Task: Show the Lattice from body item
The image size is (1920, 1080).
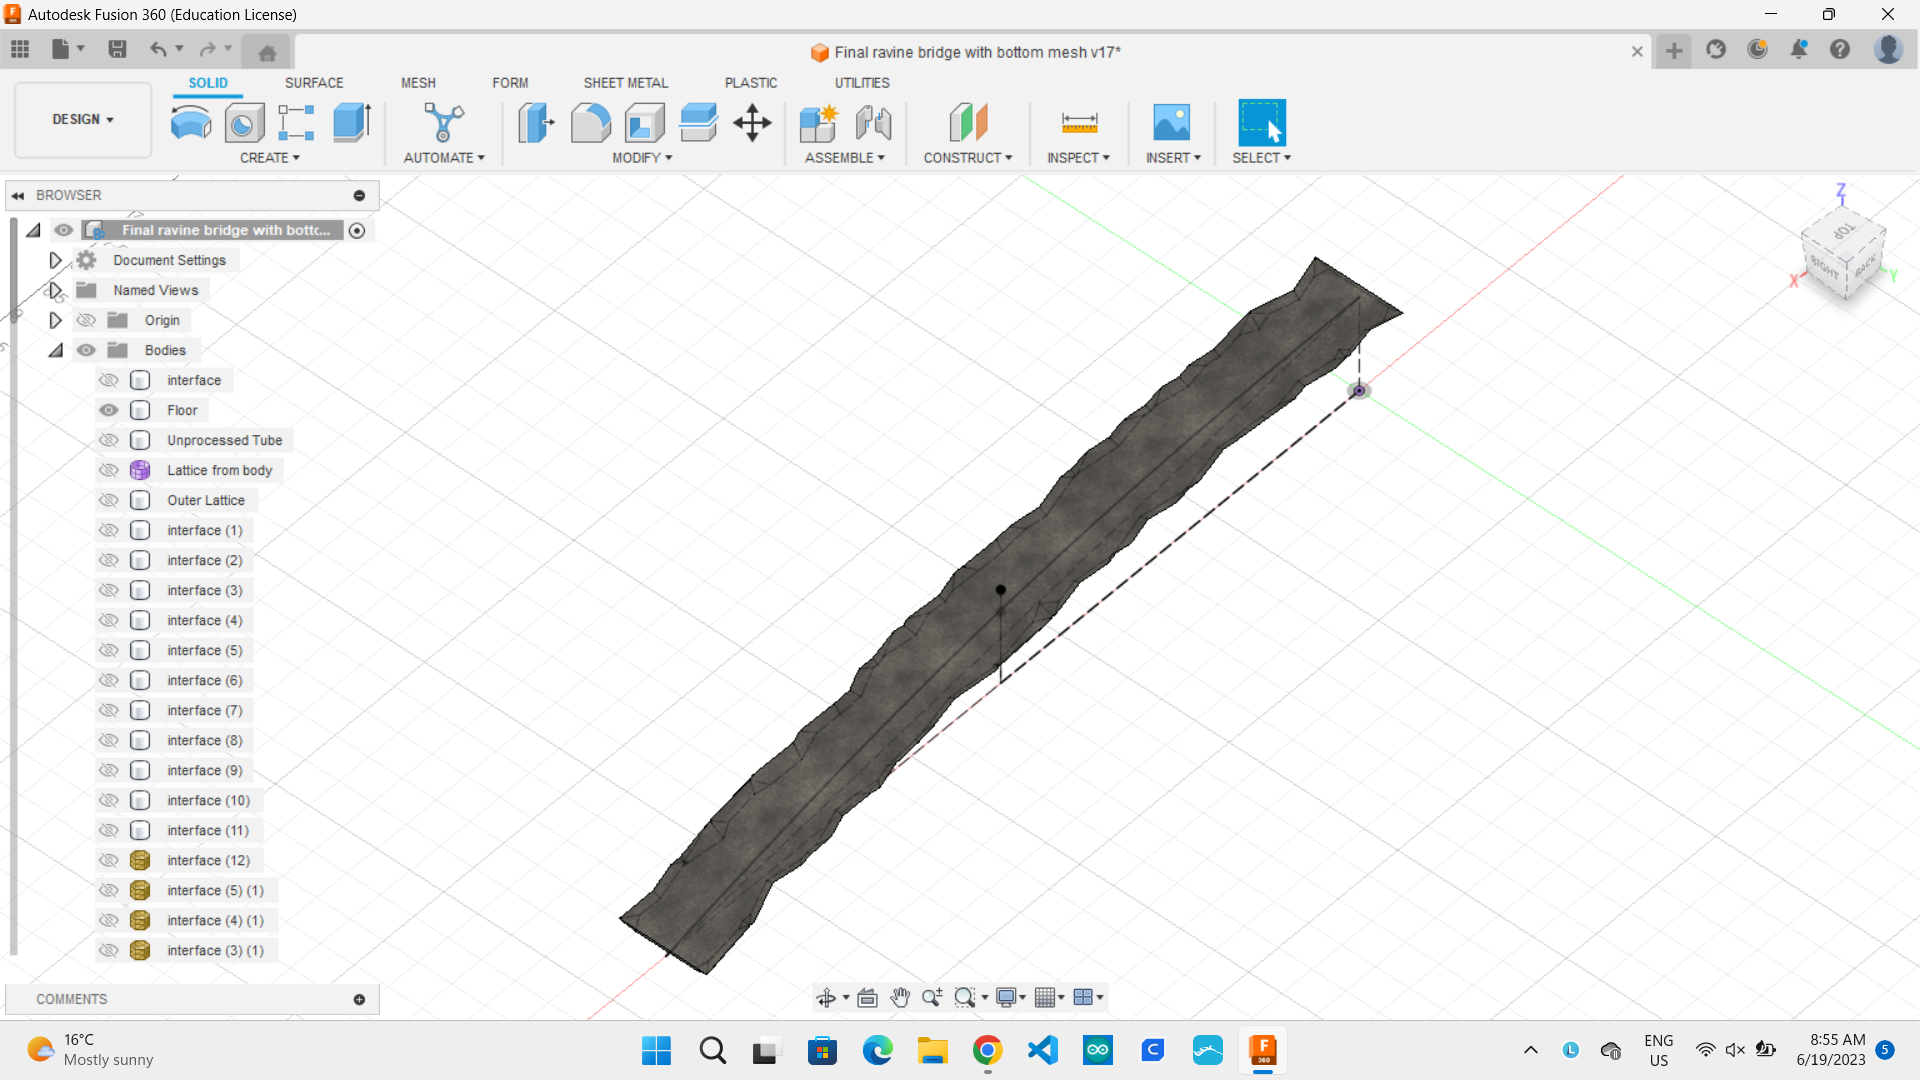Action: pyautogui.click(x=109, y=470)
